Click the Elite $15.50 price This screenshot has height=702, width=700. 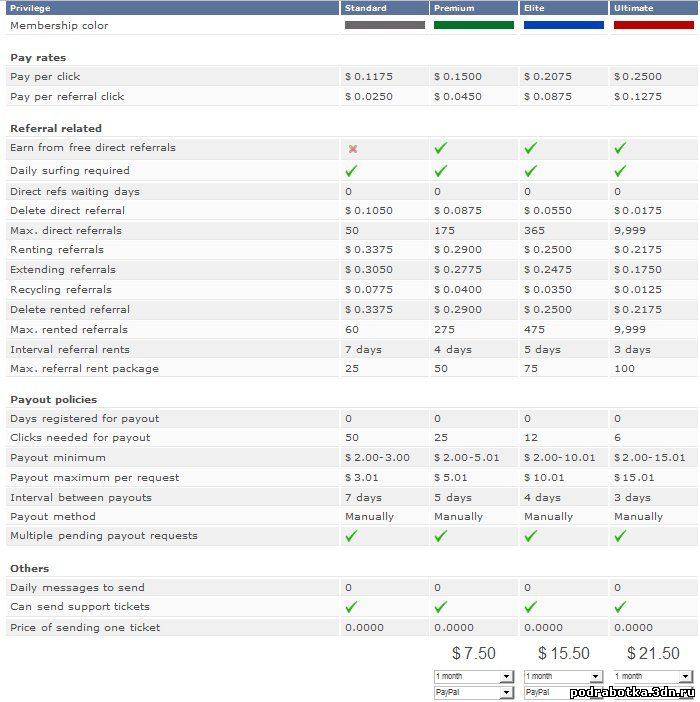tap(563, 653)
